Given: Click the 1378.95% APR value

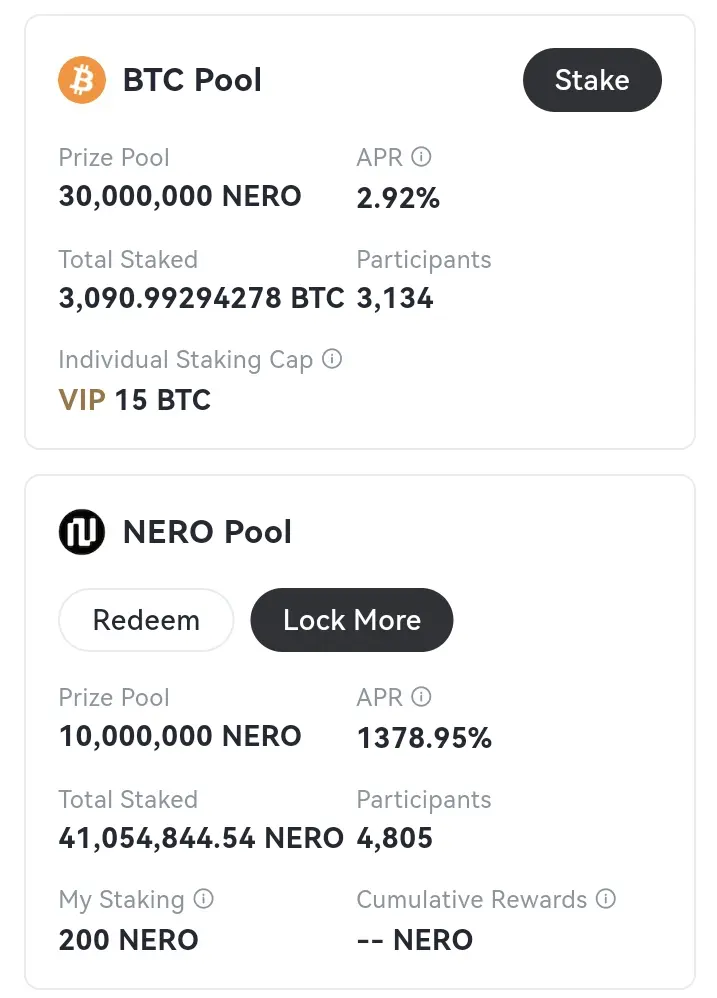Looking at the screenshot, I should coord(424,738).
